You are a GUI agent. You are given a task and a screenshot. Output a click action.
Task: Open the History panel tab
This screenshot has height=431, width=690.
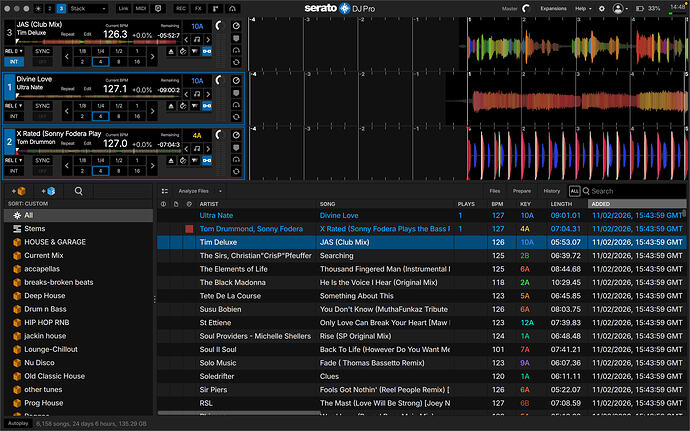click(552, 191)
